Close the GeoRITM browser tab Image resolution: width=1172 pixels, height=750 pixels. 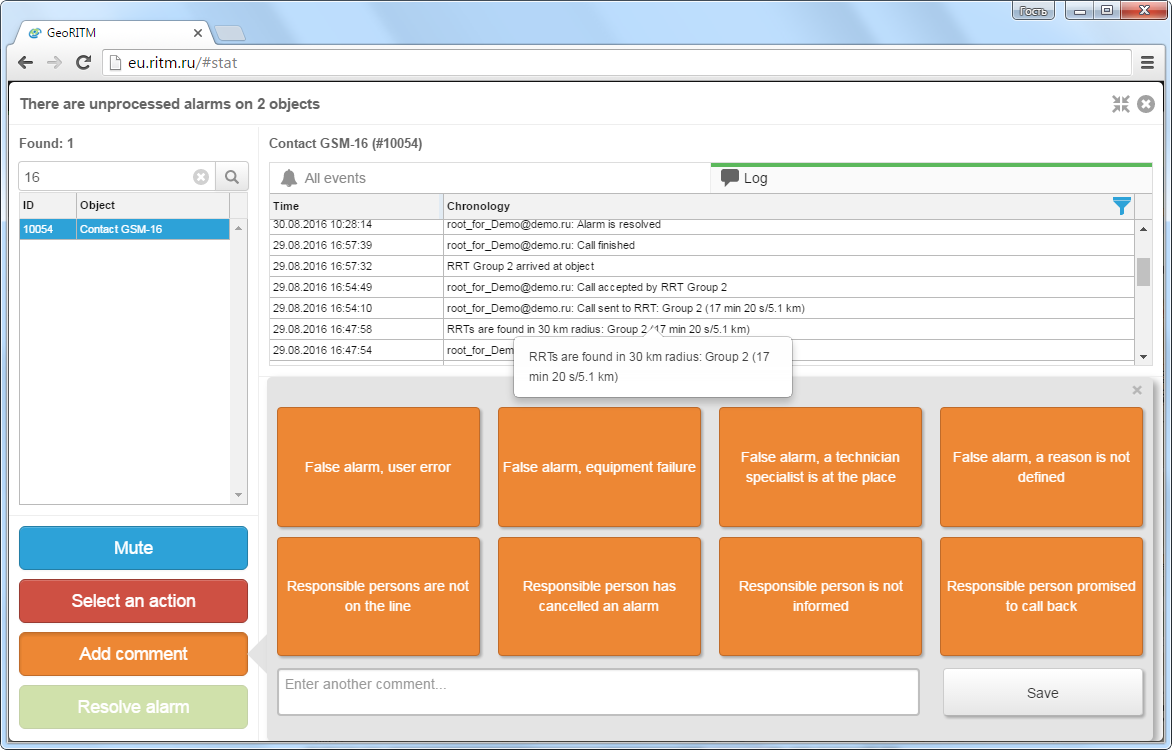(197, 33)
